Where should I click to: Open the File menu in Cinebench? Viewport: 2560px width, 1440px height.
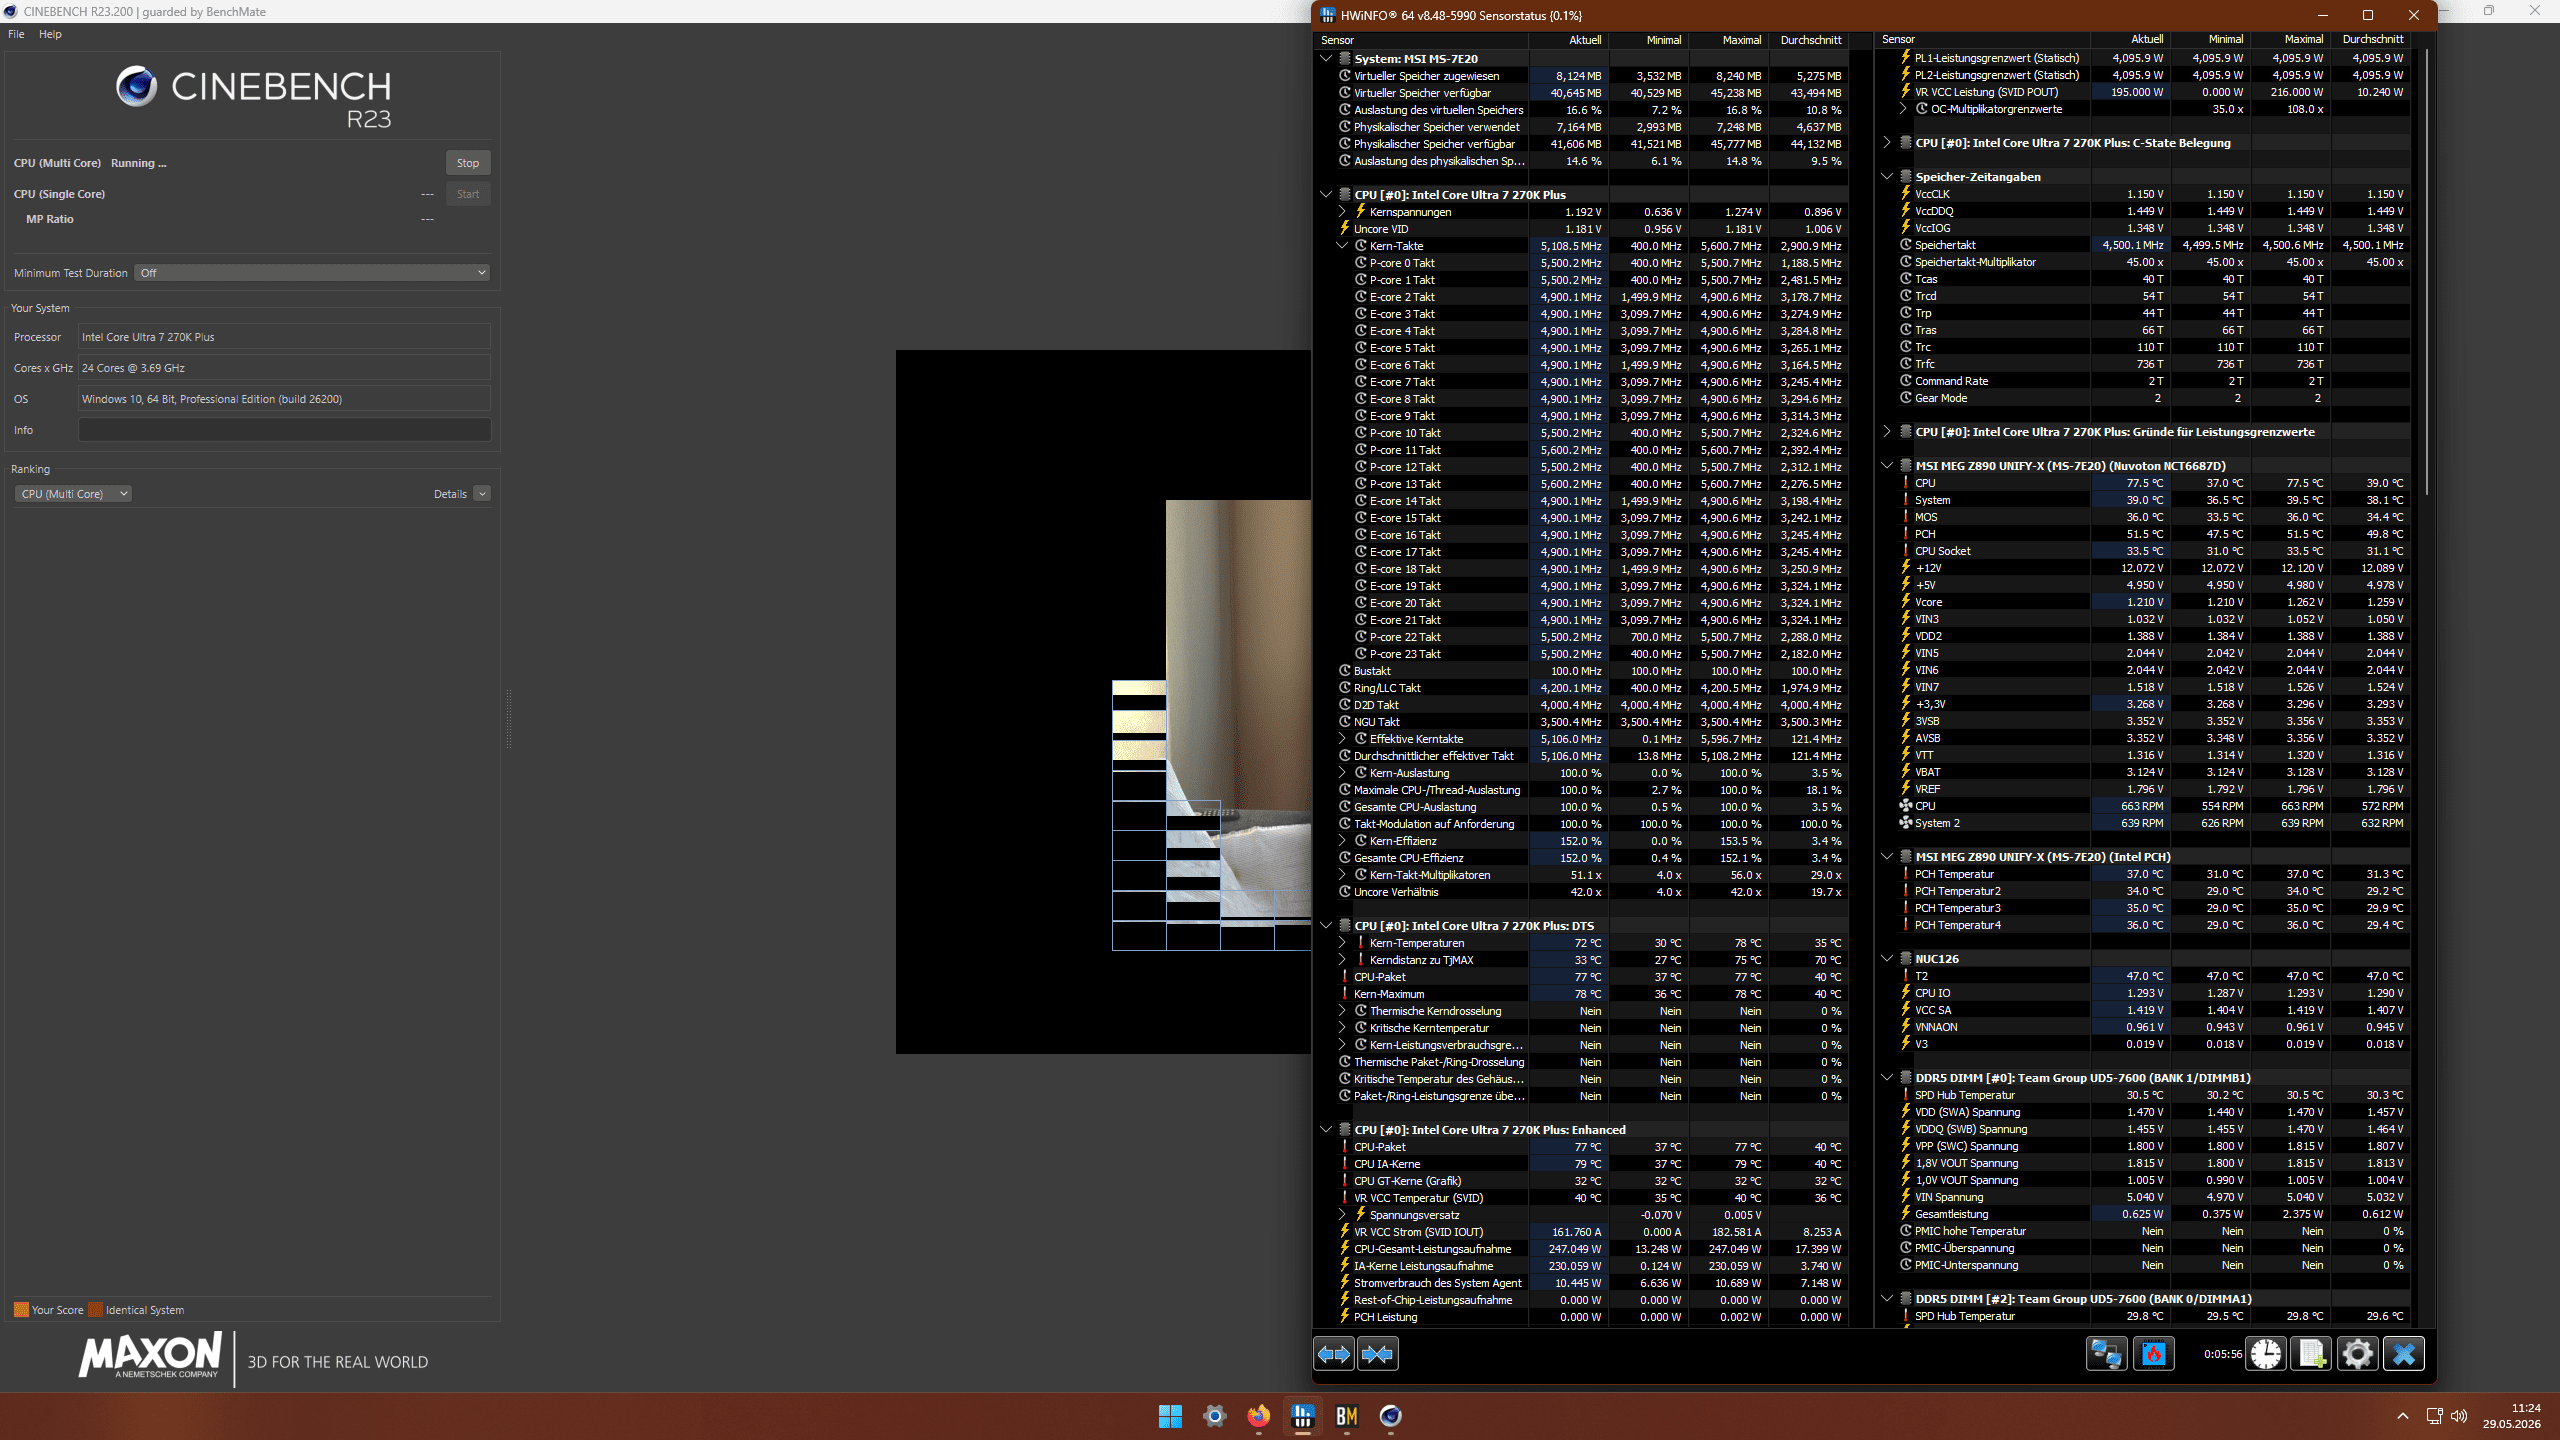[x=16, y=34]
